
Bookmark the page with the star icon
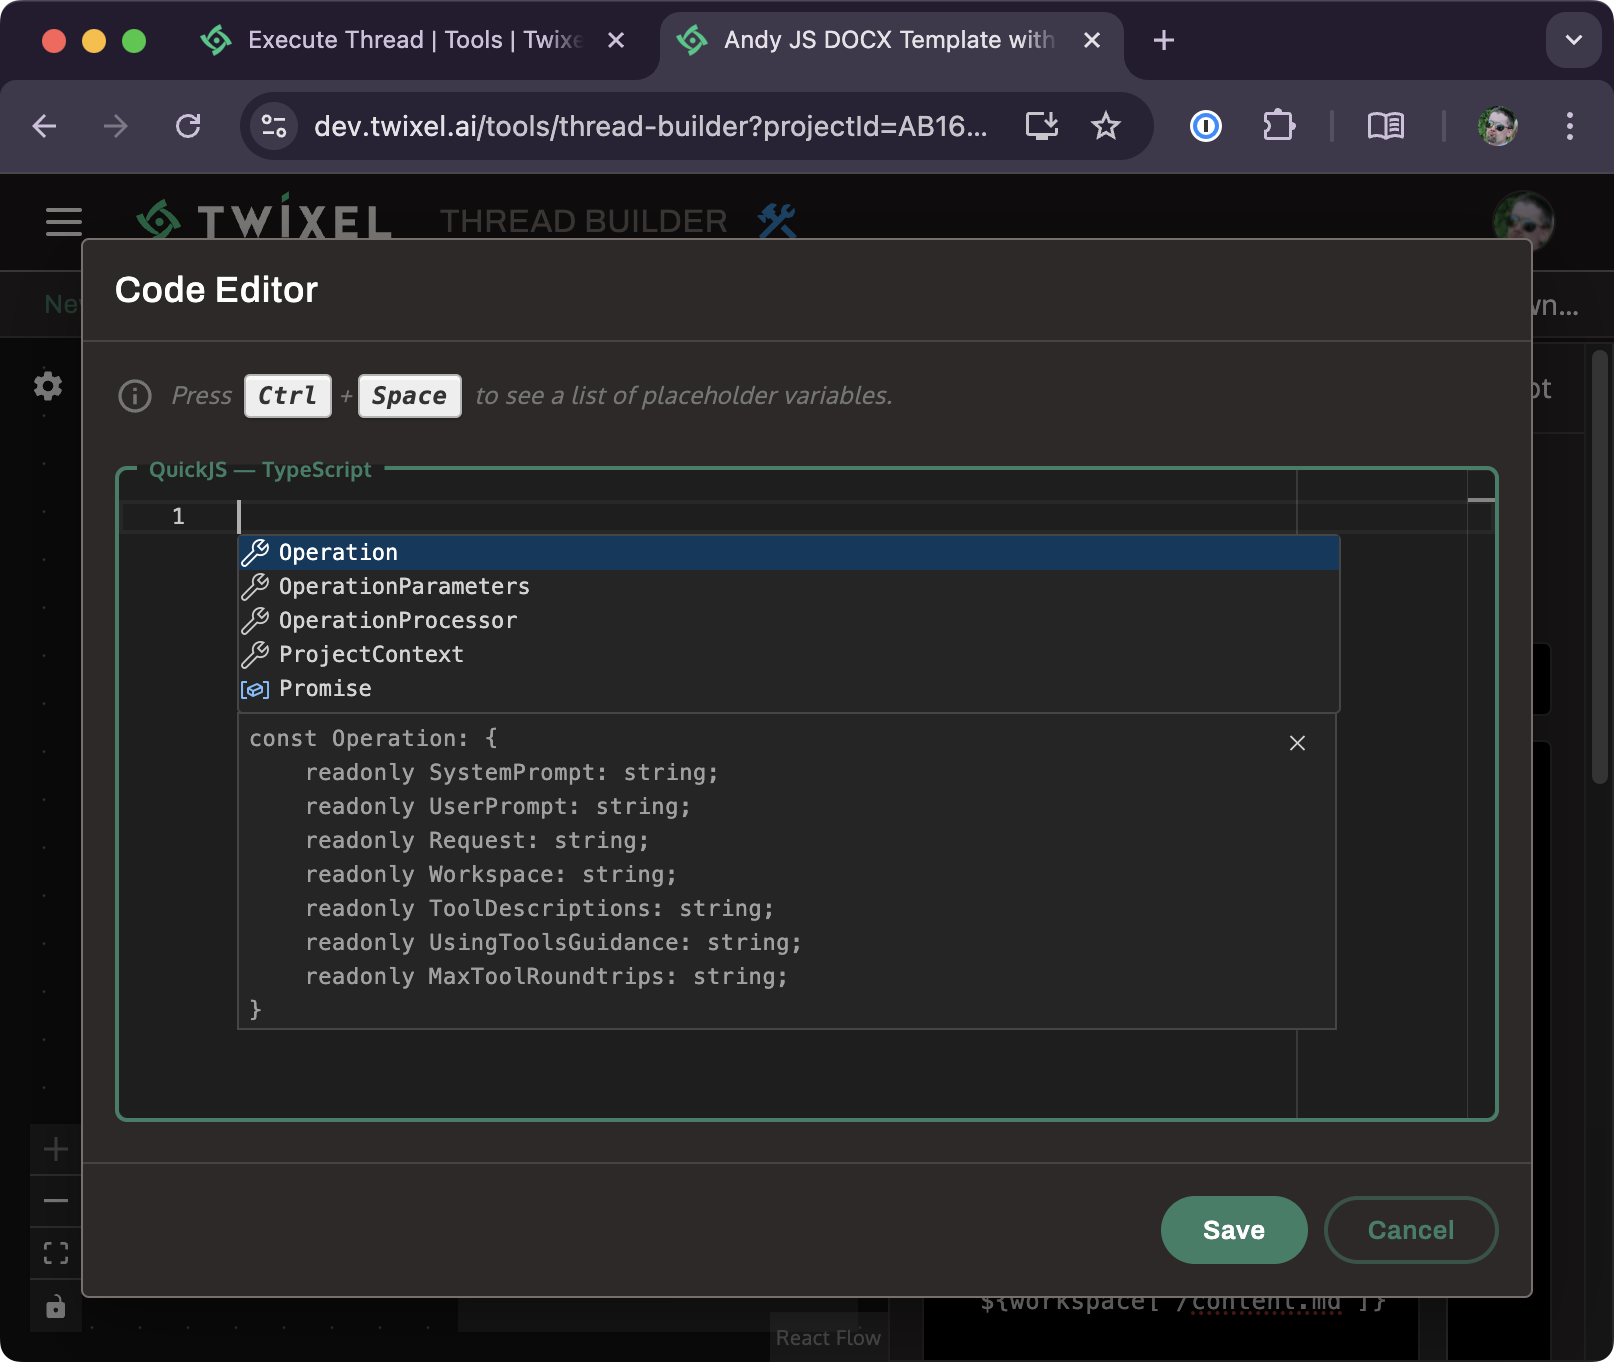pos(1105,126)
